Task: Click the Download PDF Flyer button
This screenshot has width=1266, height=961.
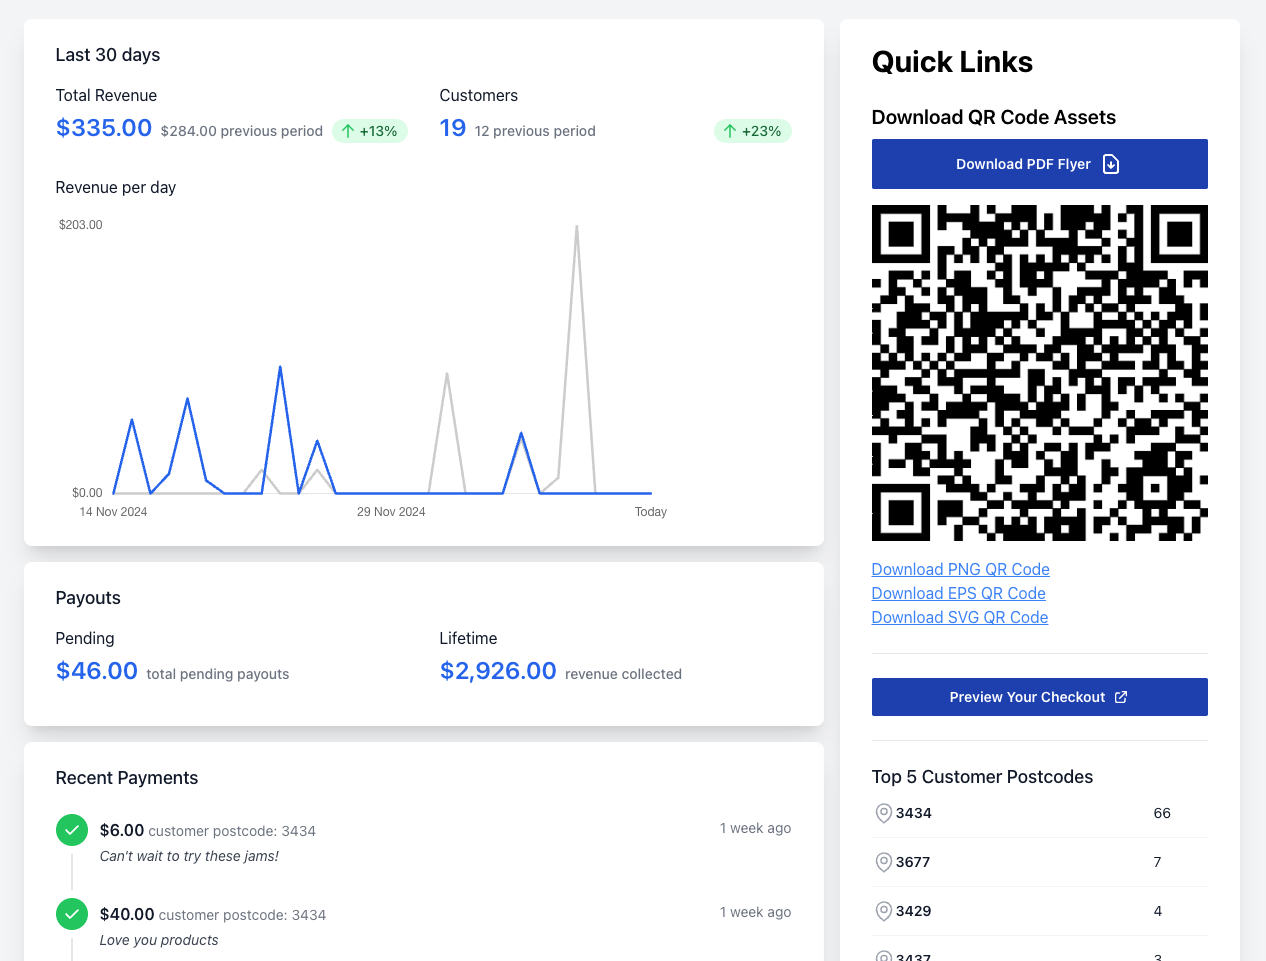Action: point(1039,164)
